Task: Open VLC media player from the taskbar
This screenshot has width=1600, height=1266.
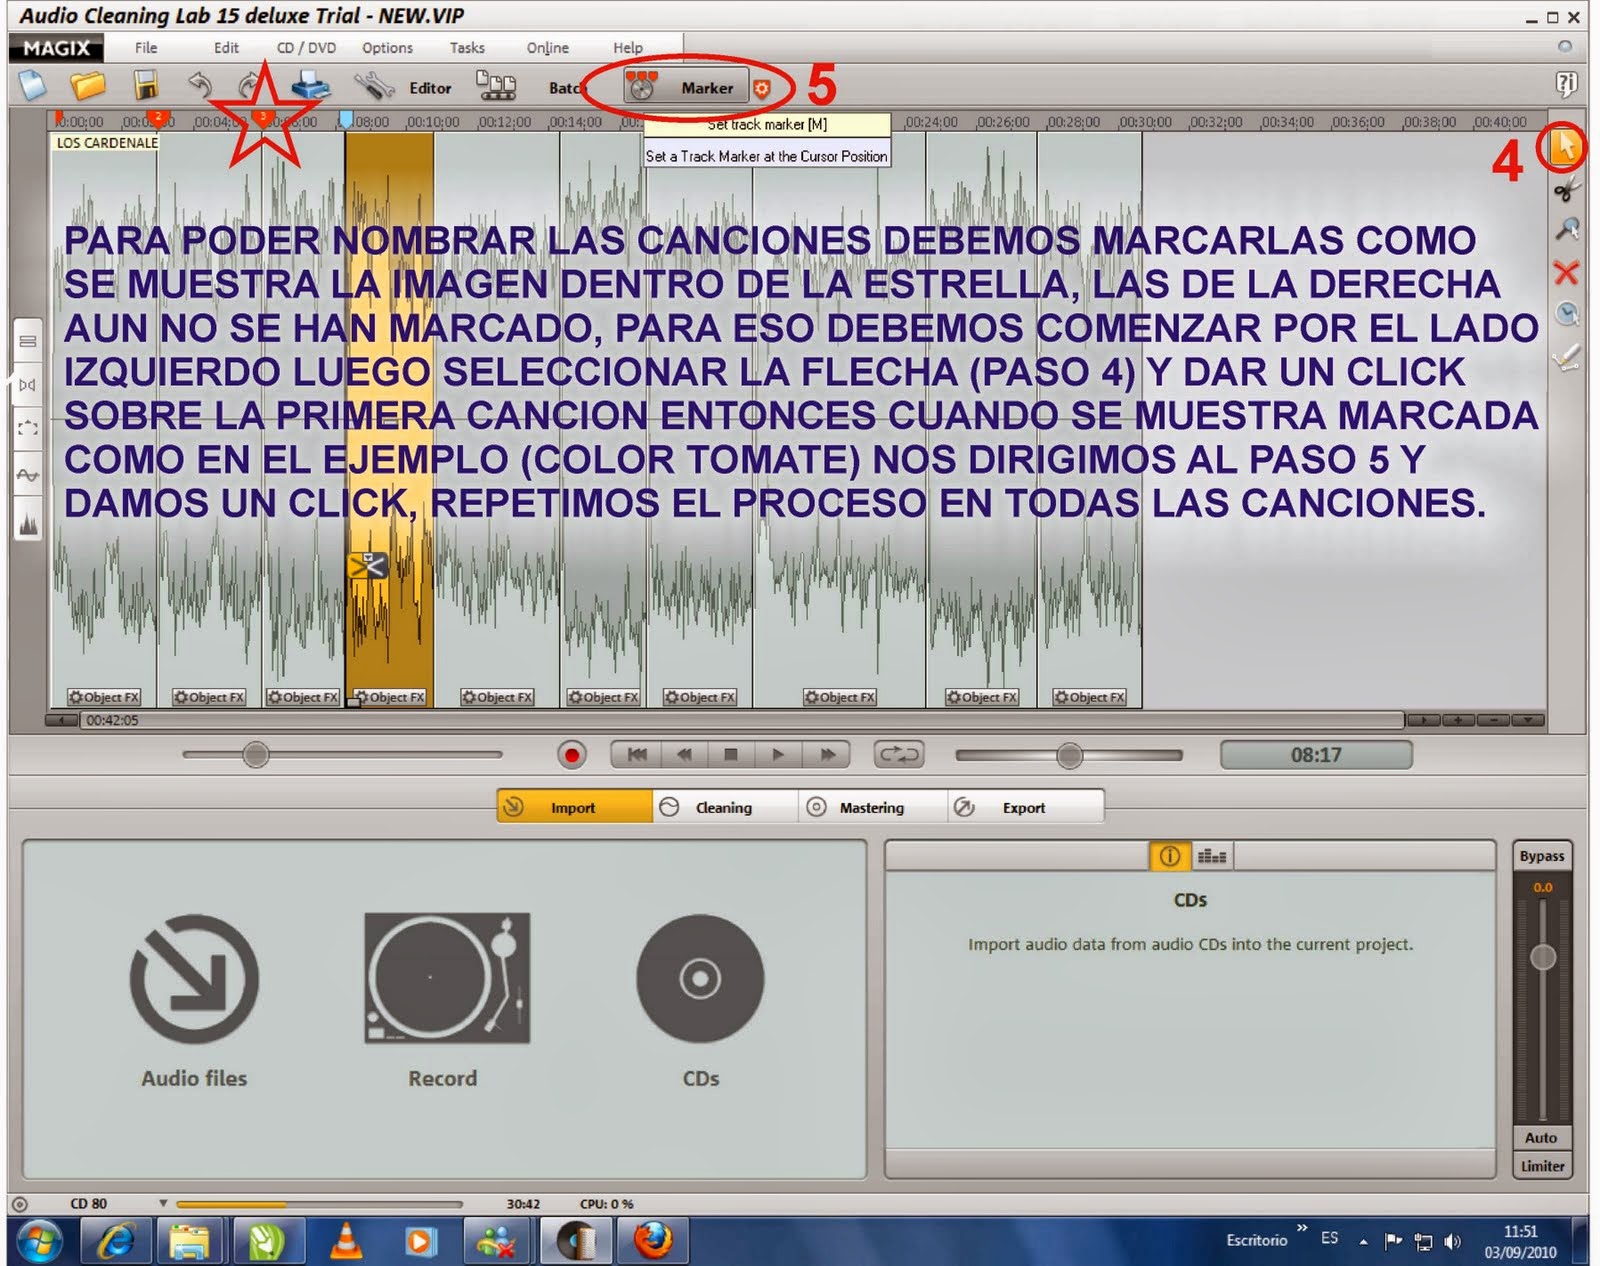Action: tap(346, 1242)
